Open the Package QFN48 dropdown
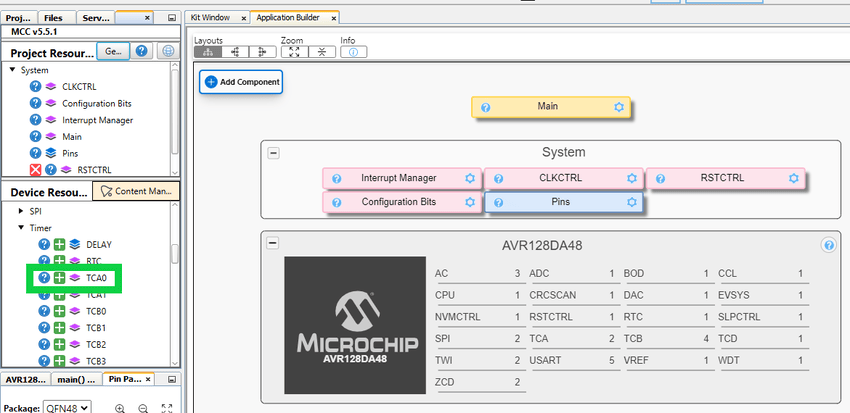The height and width of the screenshot is (413, 850). (x=69, y=407)
